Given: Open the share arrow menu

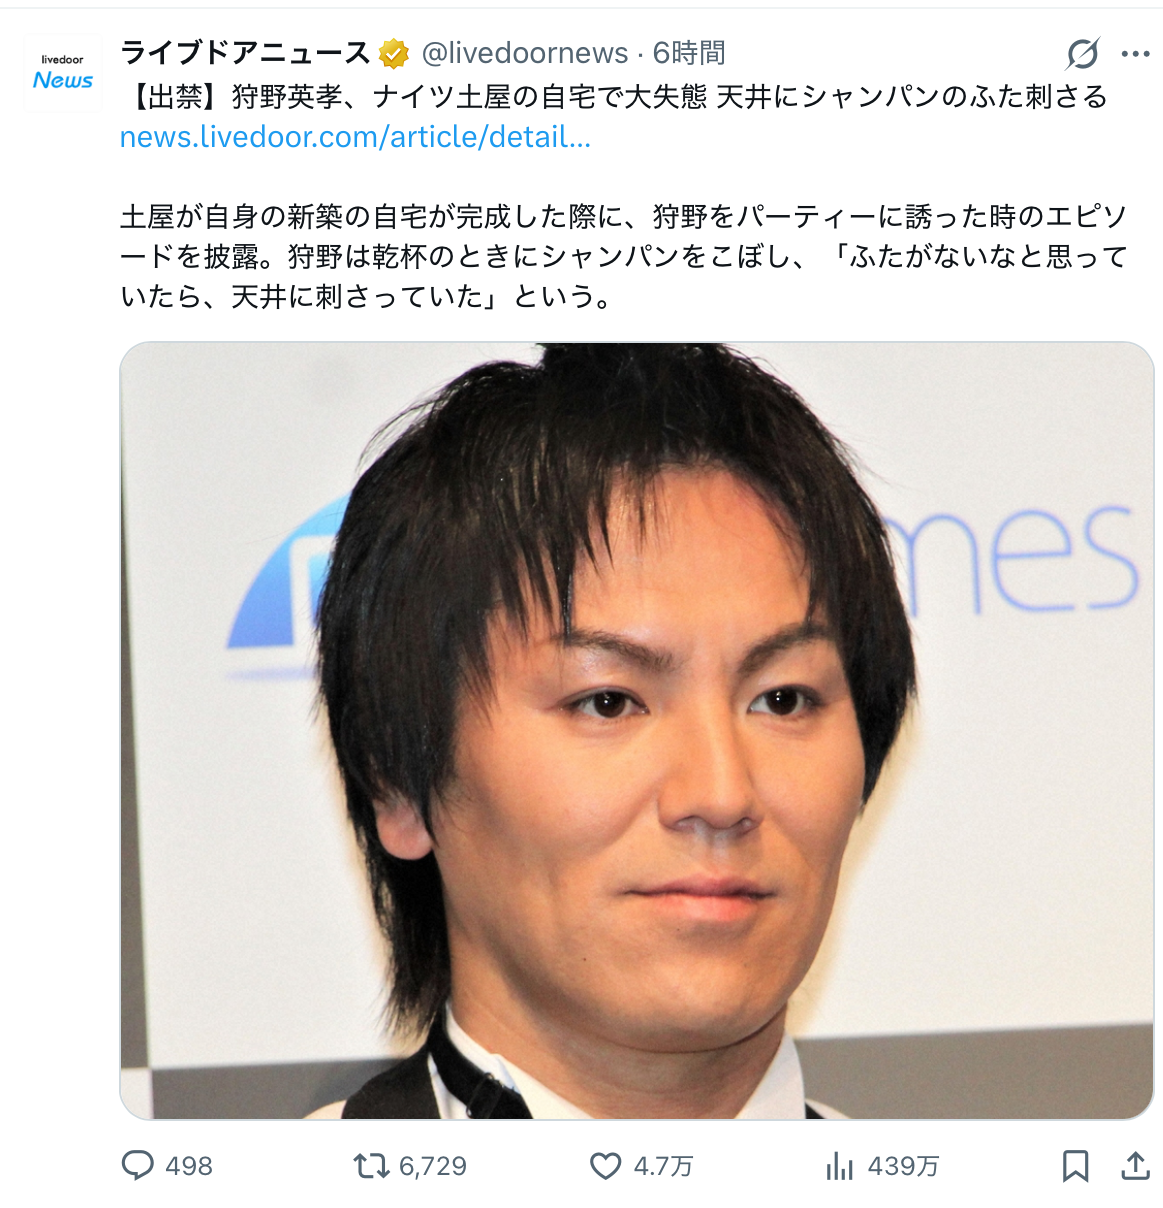Looking at the screenshot, I should coord(1135,1166).
